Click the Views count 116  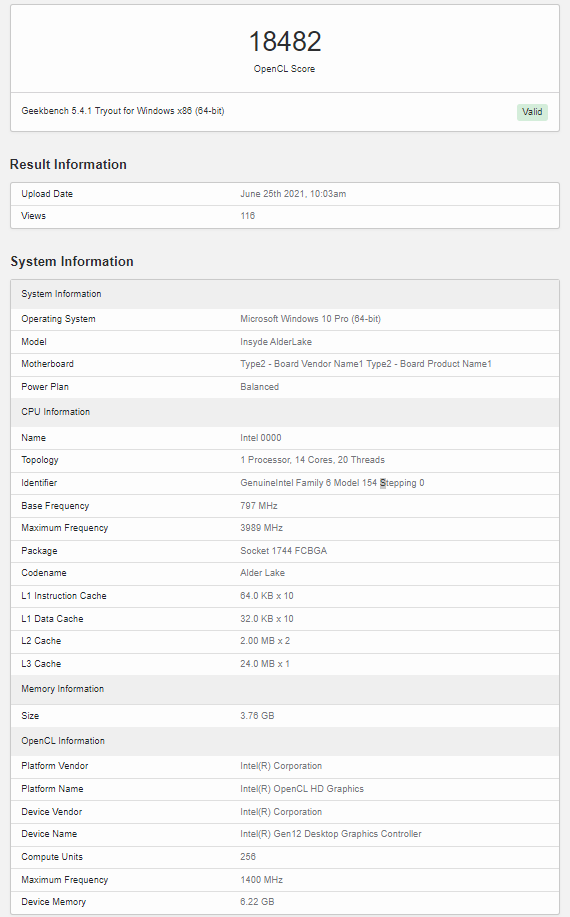point(247,216)
